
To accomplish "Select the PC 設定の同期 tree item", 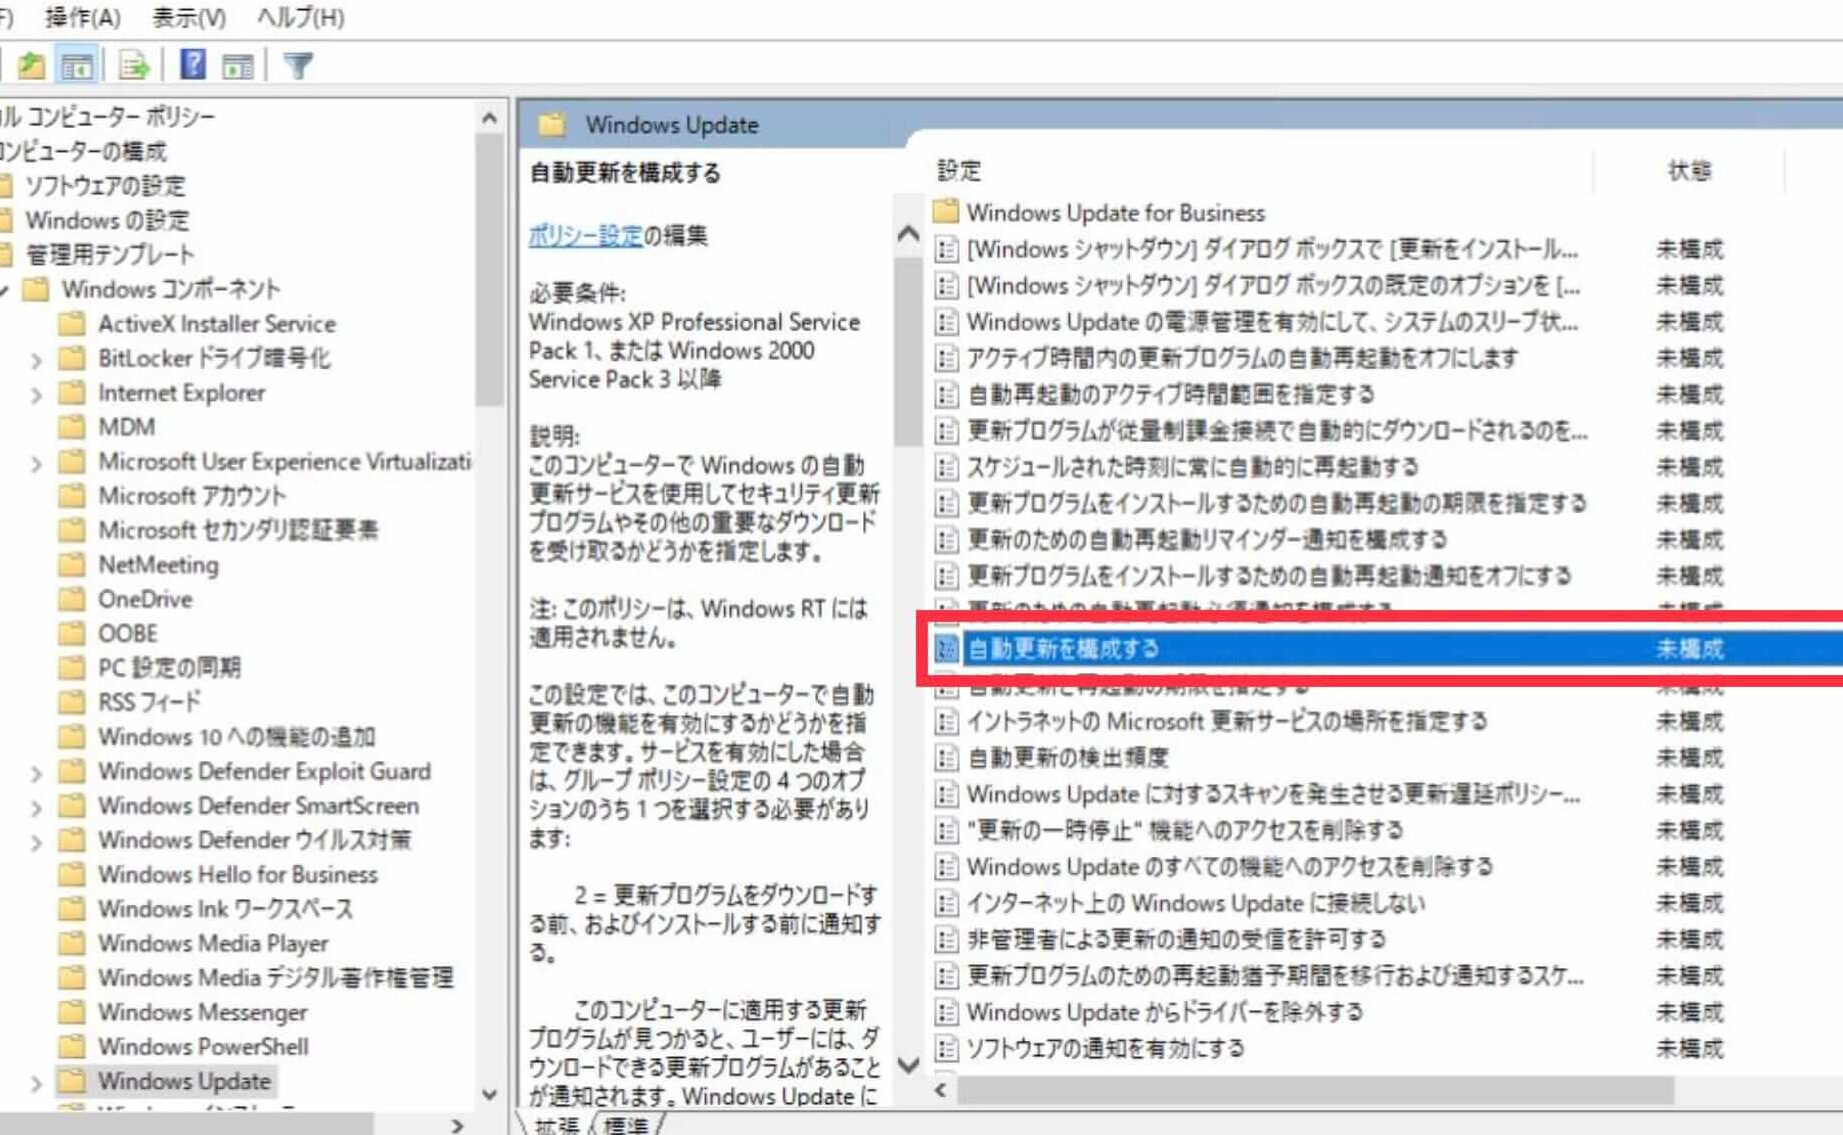I will click(x=169, y=668).
